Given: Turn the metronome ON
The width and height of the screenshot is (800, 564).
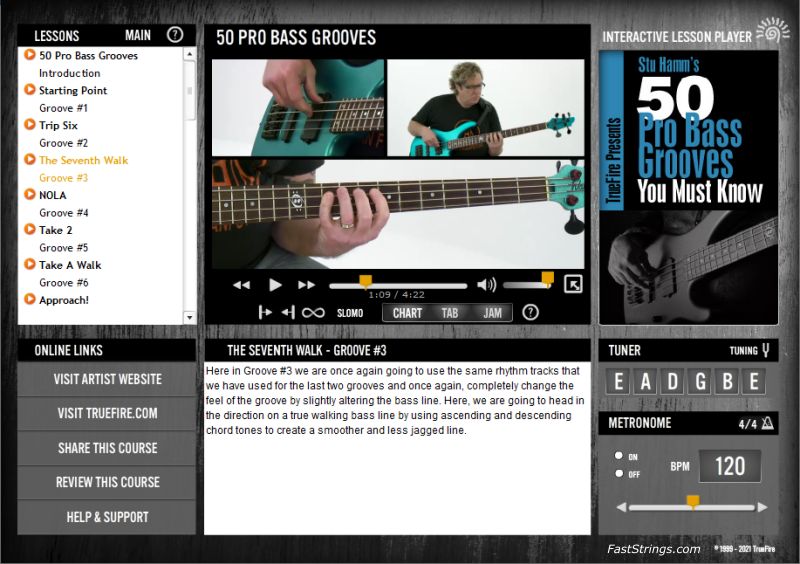Looking at the screenshot, I should pos(619,455).
